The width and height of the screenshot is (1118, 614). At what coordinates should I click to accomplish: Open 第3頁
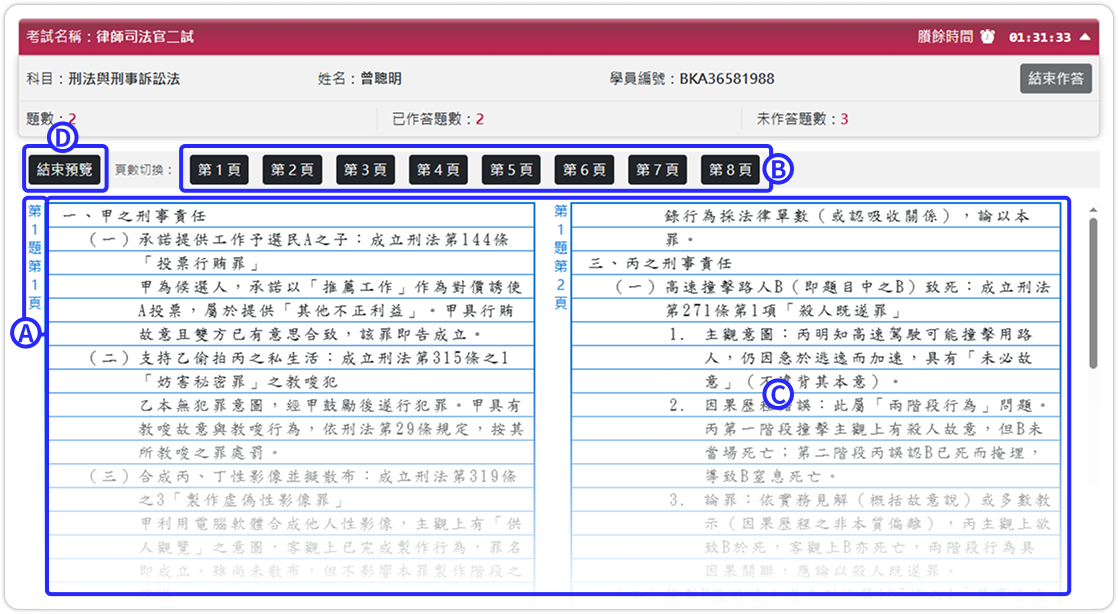pyautogui.click(x=363, y=169)
